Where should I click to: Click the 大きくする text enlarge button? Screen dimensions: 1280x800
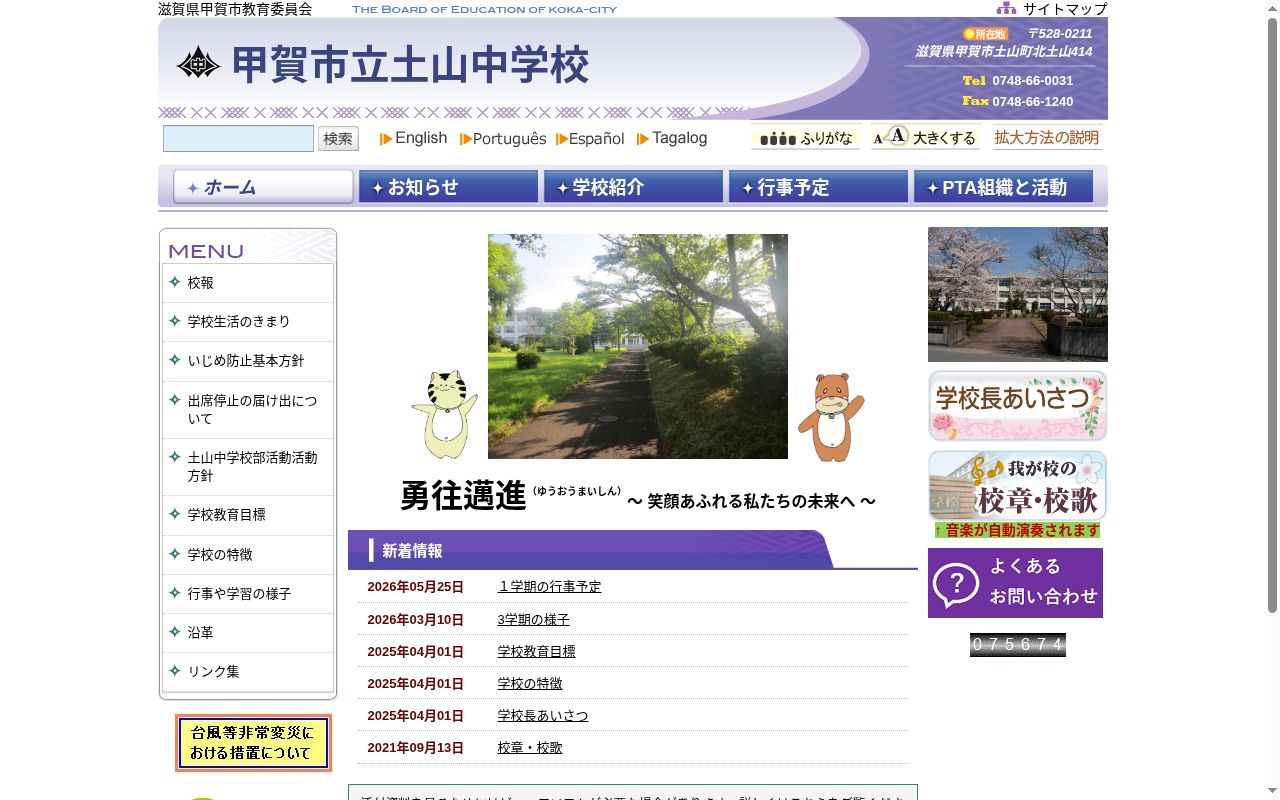925,137
